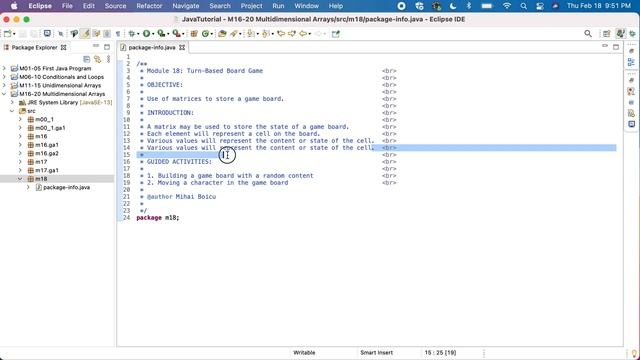Open the Debug configurations dropdown arrow
The width and height of the screenshot is (640, 360).
click(x=138, y=34)
